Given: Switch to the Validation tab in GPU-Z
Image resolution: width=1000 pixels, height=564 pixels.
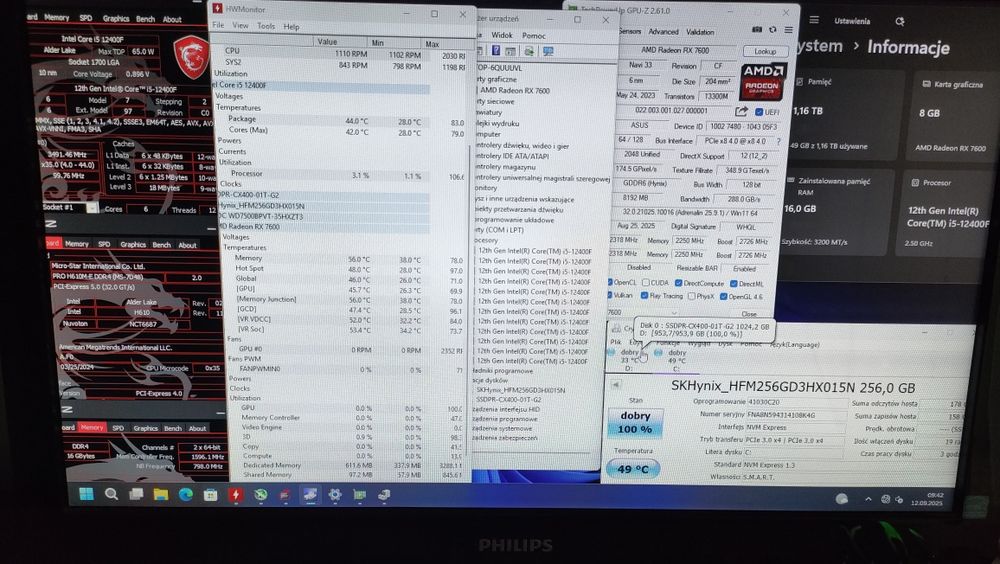Looking at the screenshot, I should 700,32.
